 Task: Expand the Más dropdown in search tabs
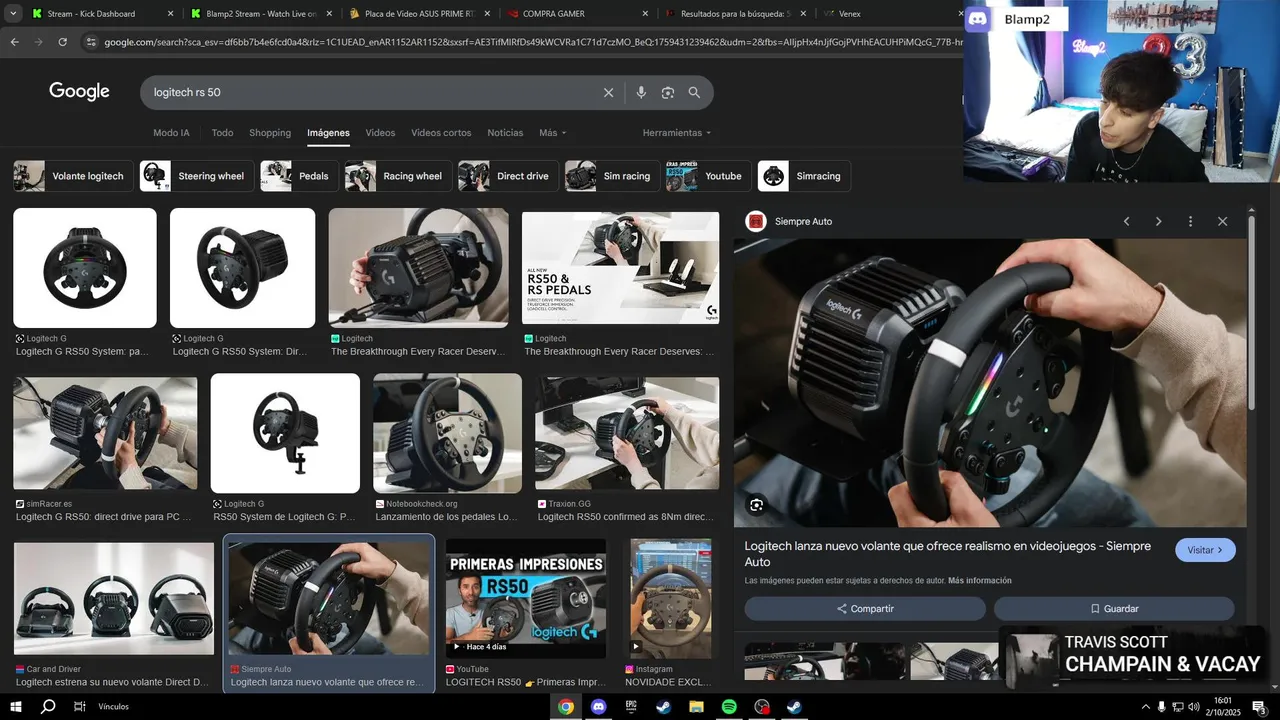coord(552,132)
